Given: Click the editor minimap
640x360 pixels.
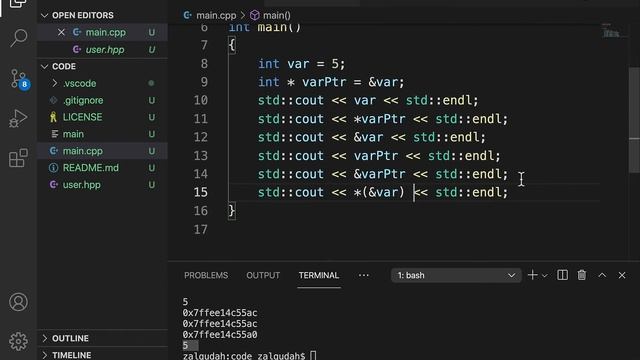Looking at the screenshot, I should (x=611, y=31).
